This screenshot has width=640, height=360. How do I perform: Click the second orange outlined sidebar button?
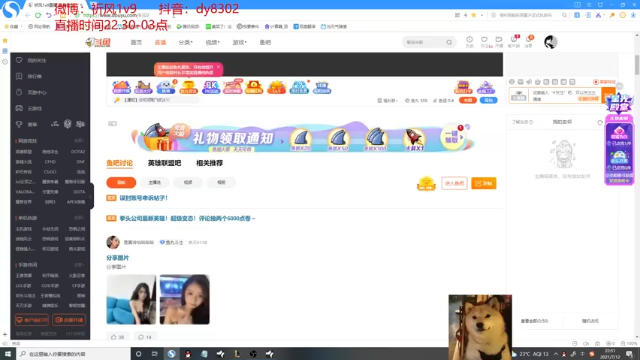[69, 320]
